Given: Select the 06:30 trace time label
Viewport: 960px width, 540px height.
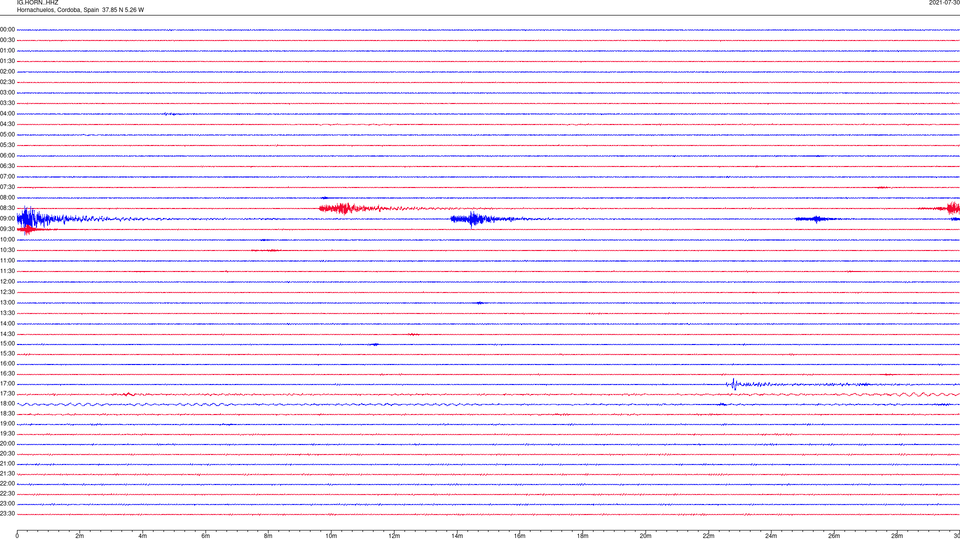Looking at the screenshot, I should 7,166.
